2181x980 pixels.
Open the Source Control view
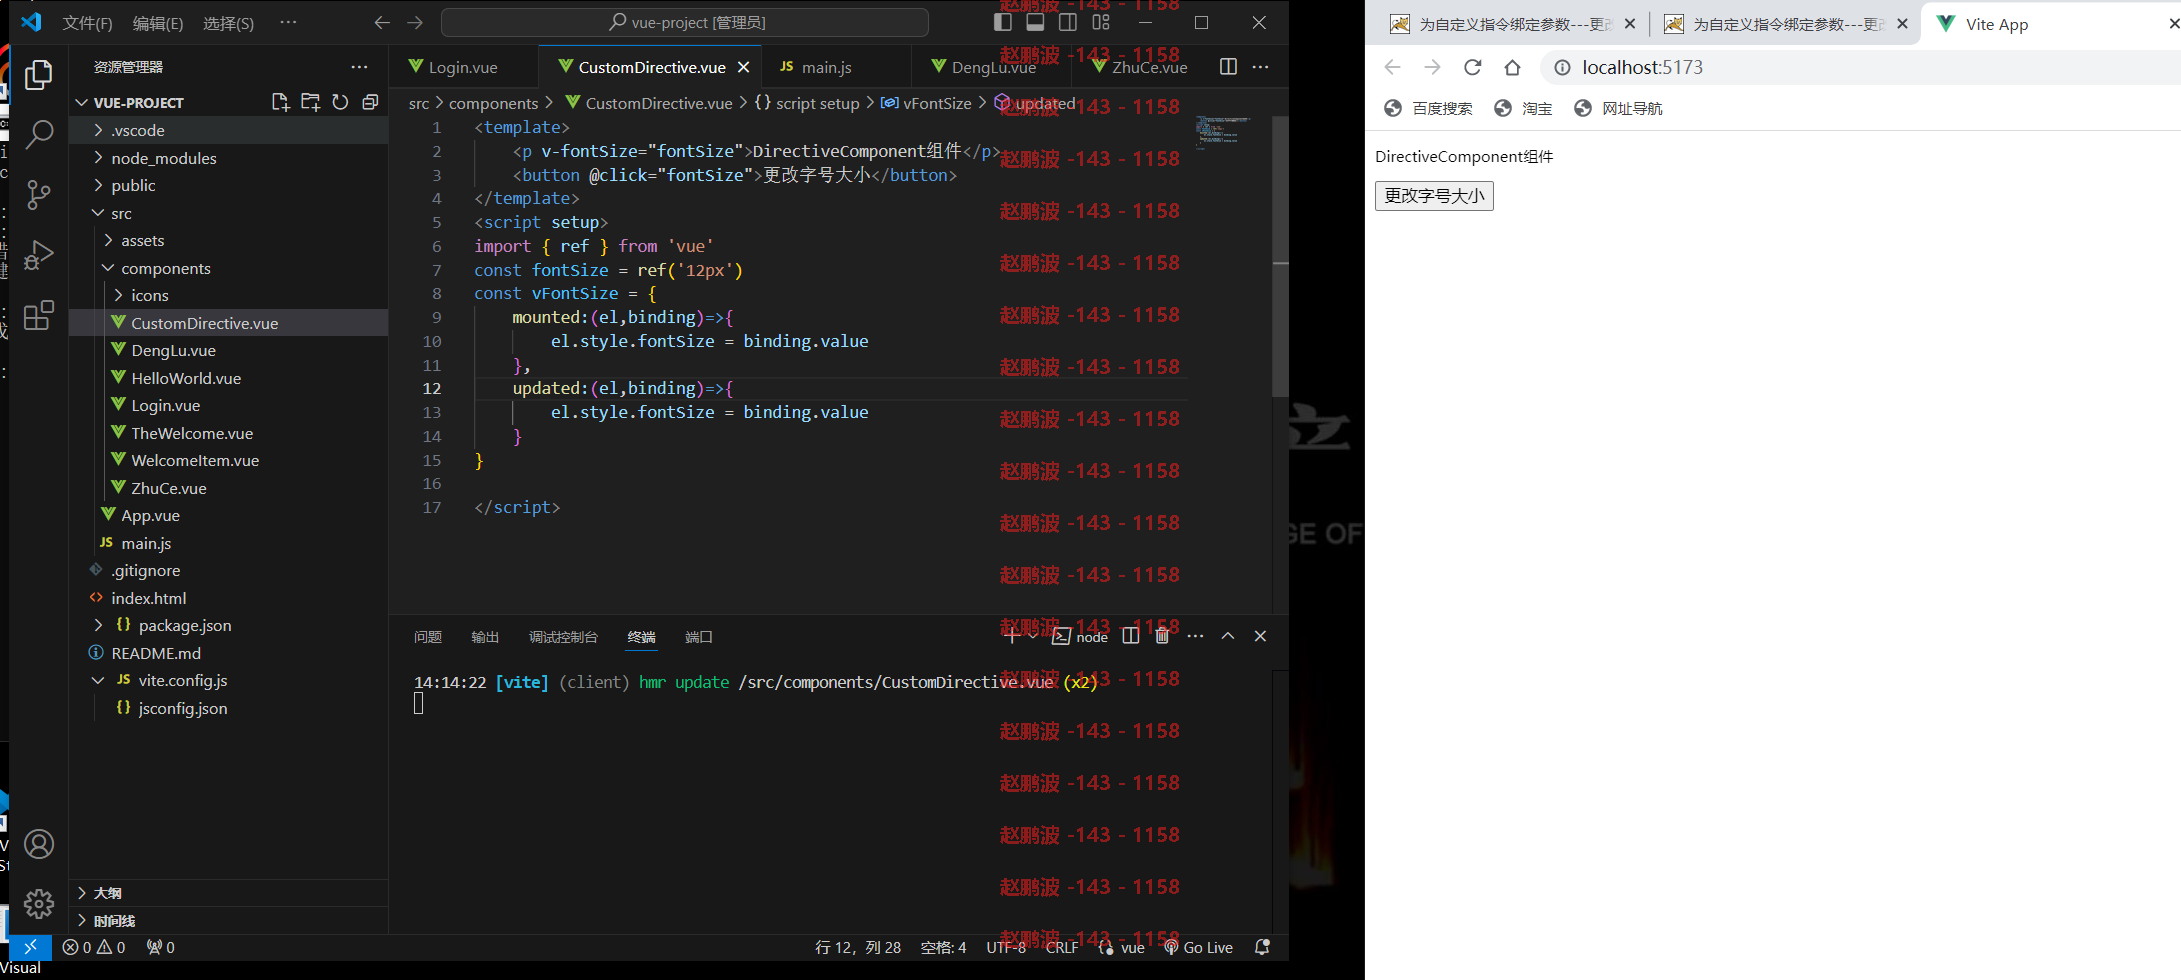click(x=38, y=194)
